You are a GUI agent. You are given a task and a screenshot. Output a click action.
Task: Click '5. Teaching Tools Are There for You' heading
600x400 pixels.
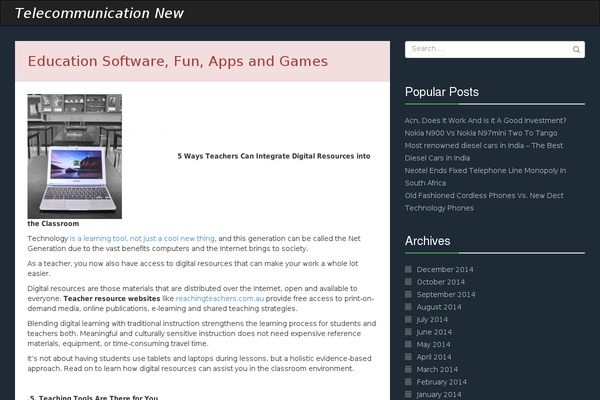[93, 397]
